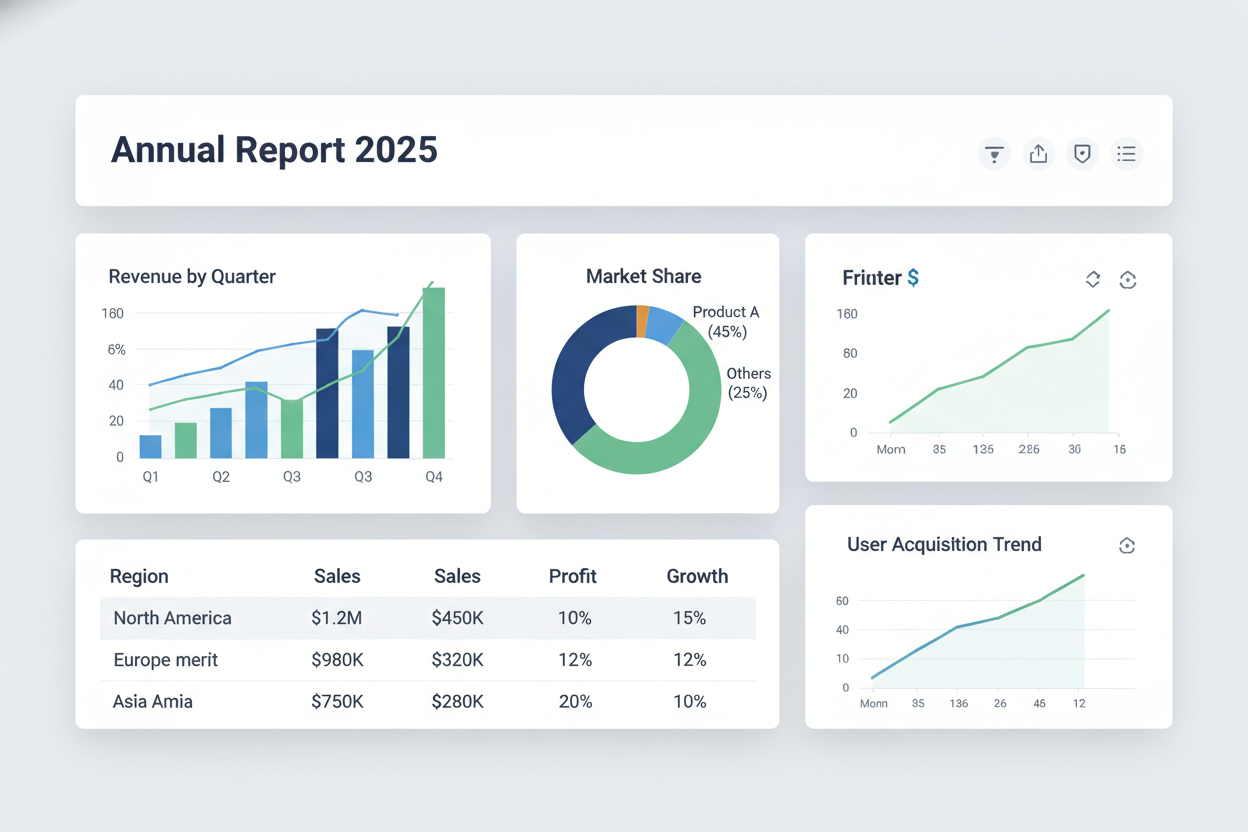Screen dimensions: 1248x832
Task: Click the shield icon in the report header
Action: pos(1082,154)
